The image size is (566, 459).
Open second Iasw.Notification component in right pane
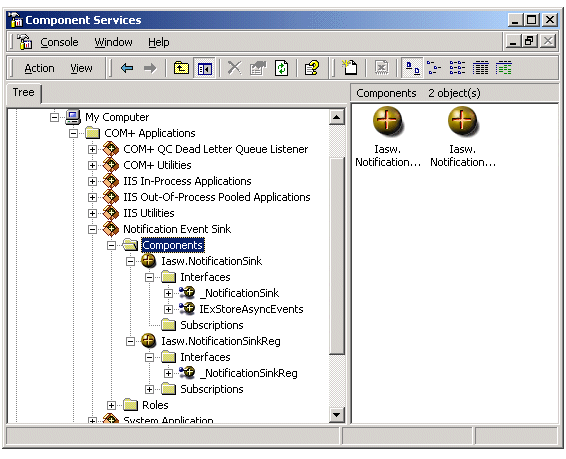click(463, 137)
